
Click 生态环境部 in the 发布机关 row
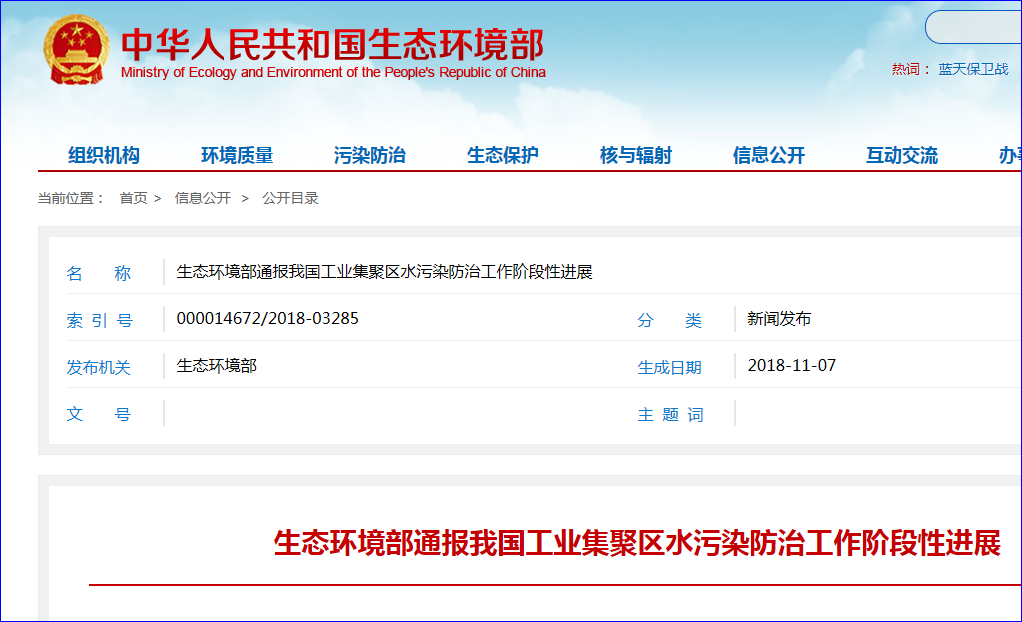coord(217,366)
